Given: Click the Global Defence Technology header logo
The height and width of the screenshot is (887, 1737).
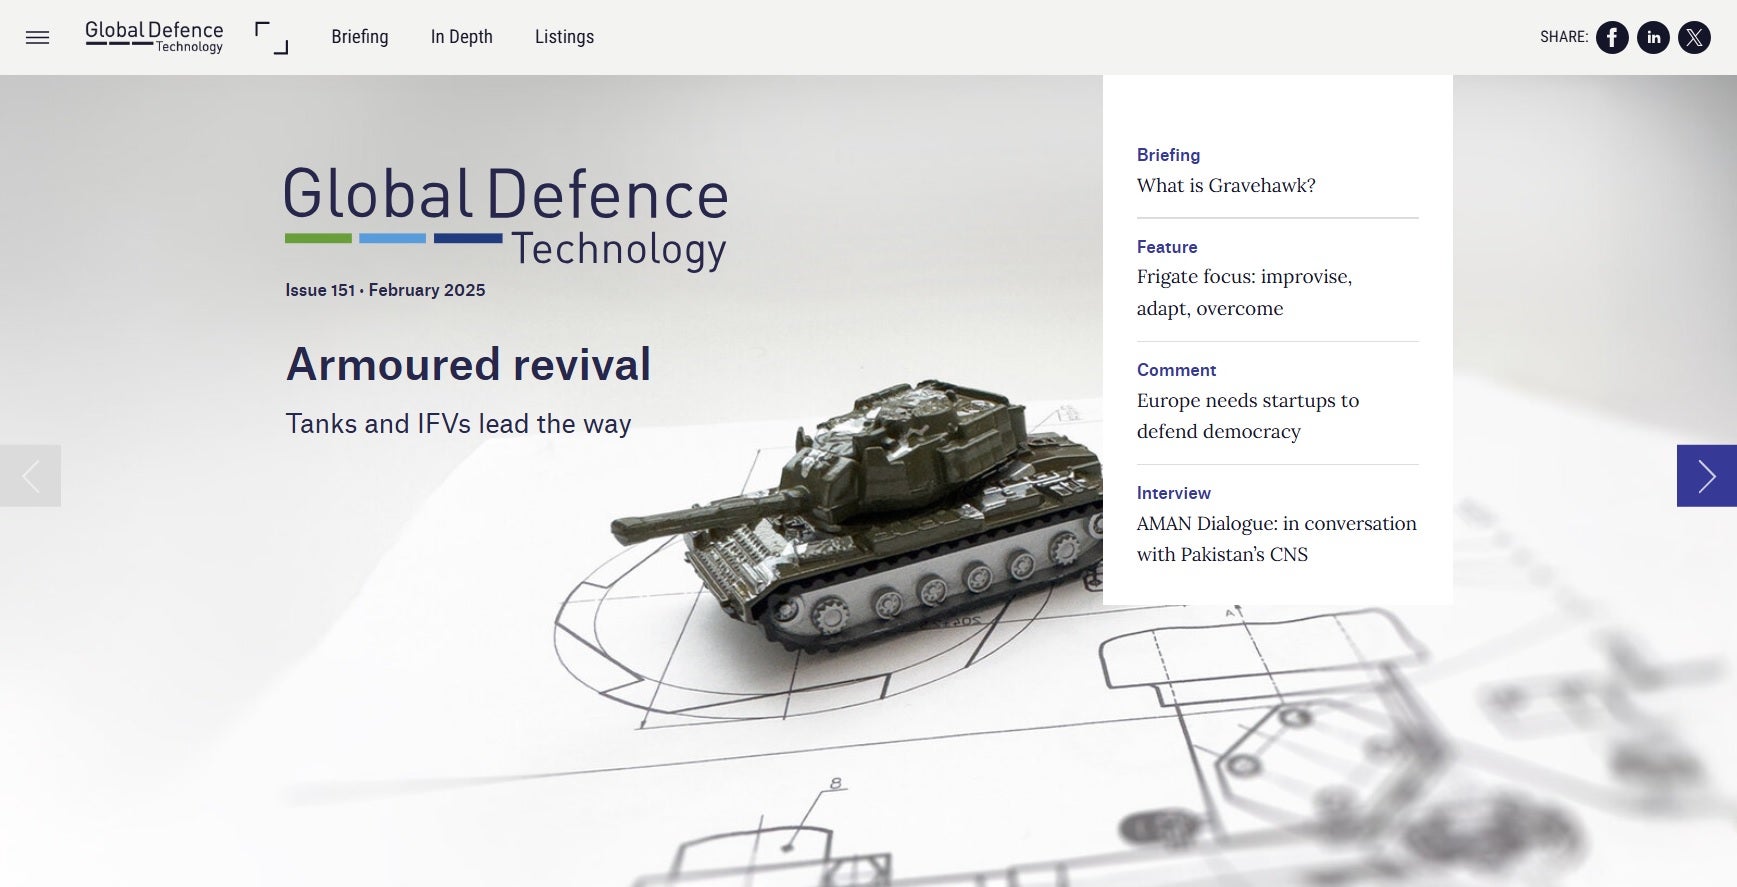Looking at the screenshot, I should tap(154, 37).
